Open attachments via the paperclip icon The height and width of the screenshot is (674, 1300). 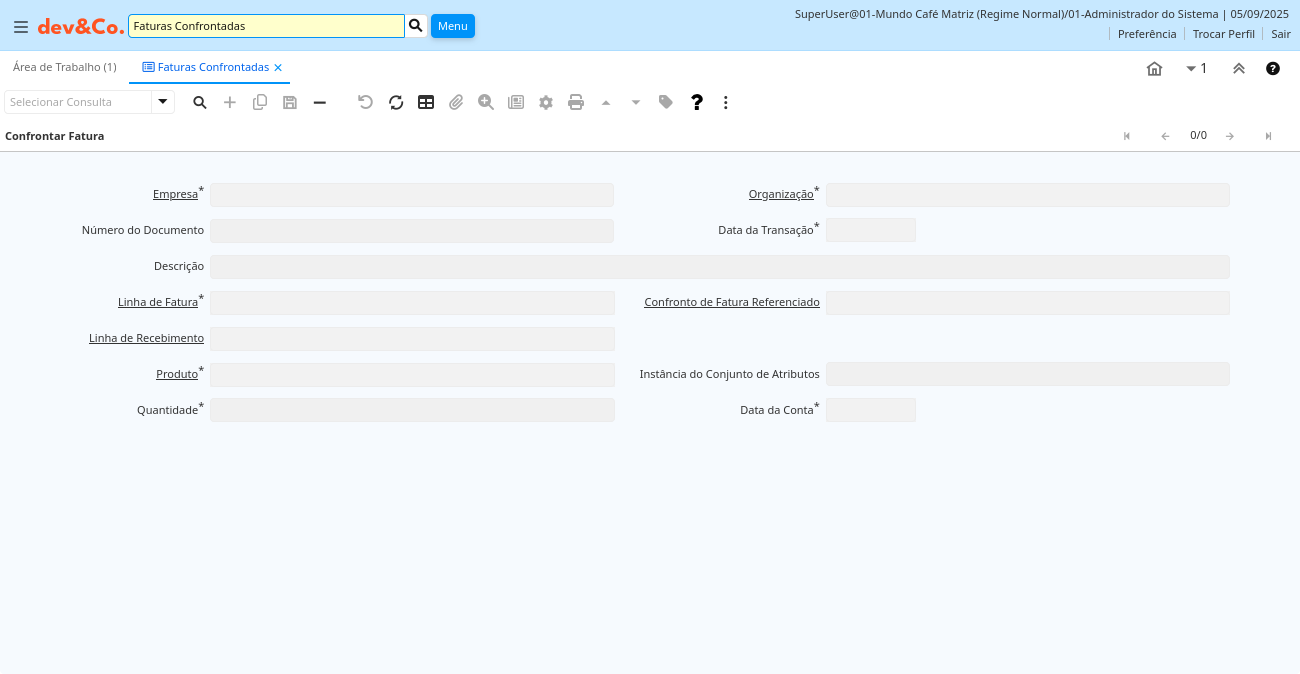456,102
